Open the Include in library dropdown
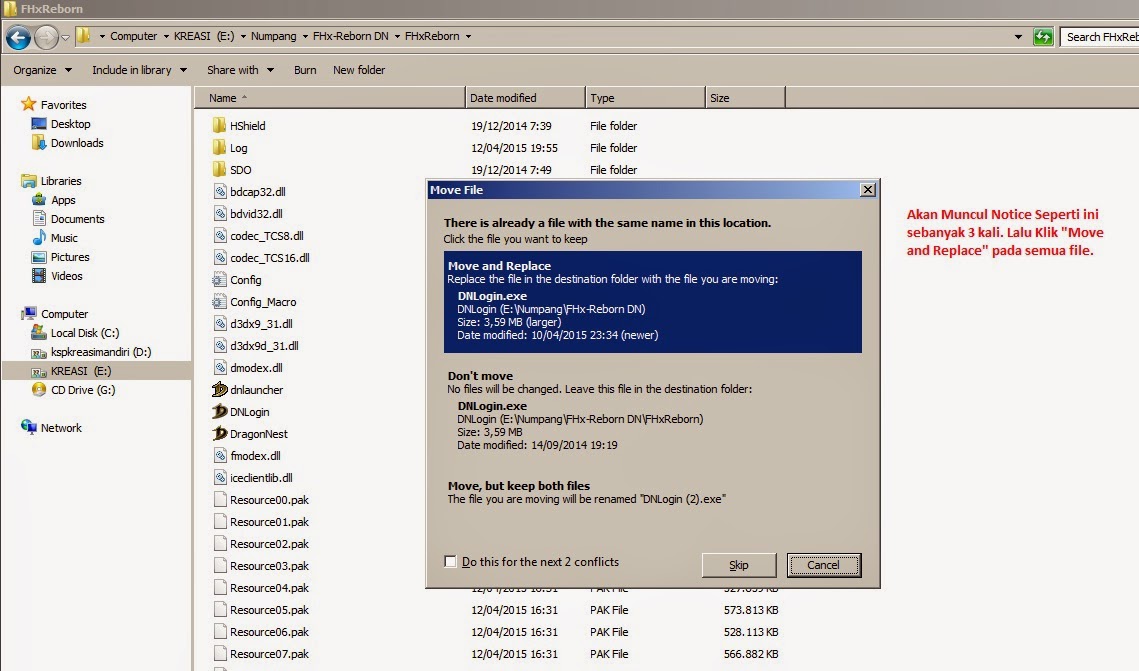Screen dimensions: 1139x671 coord(139,70)
